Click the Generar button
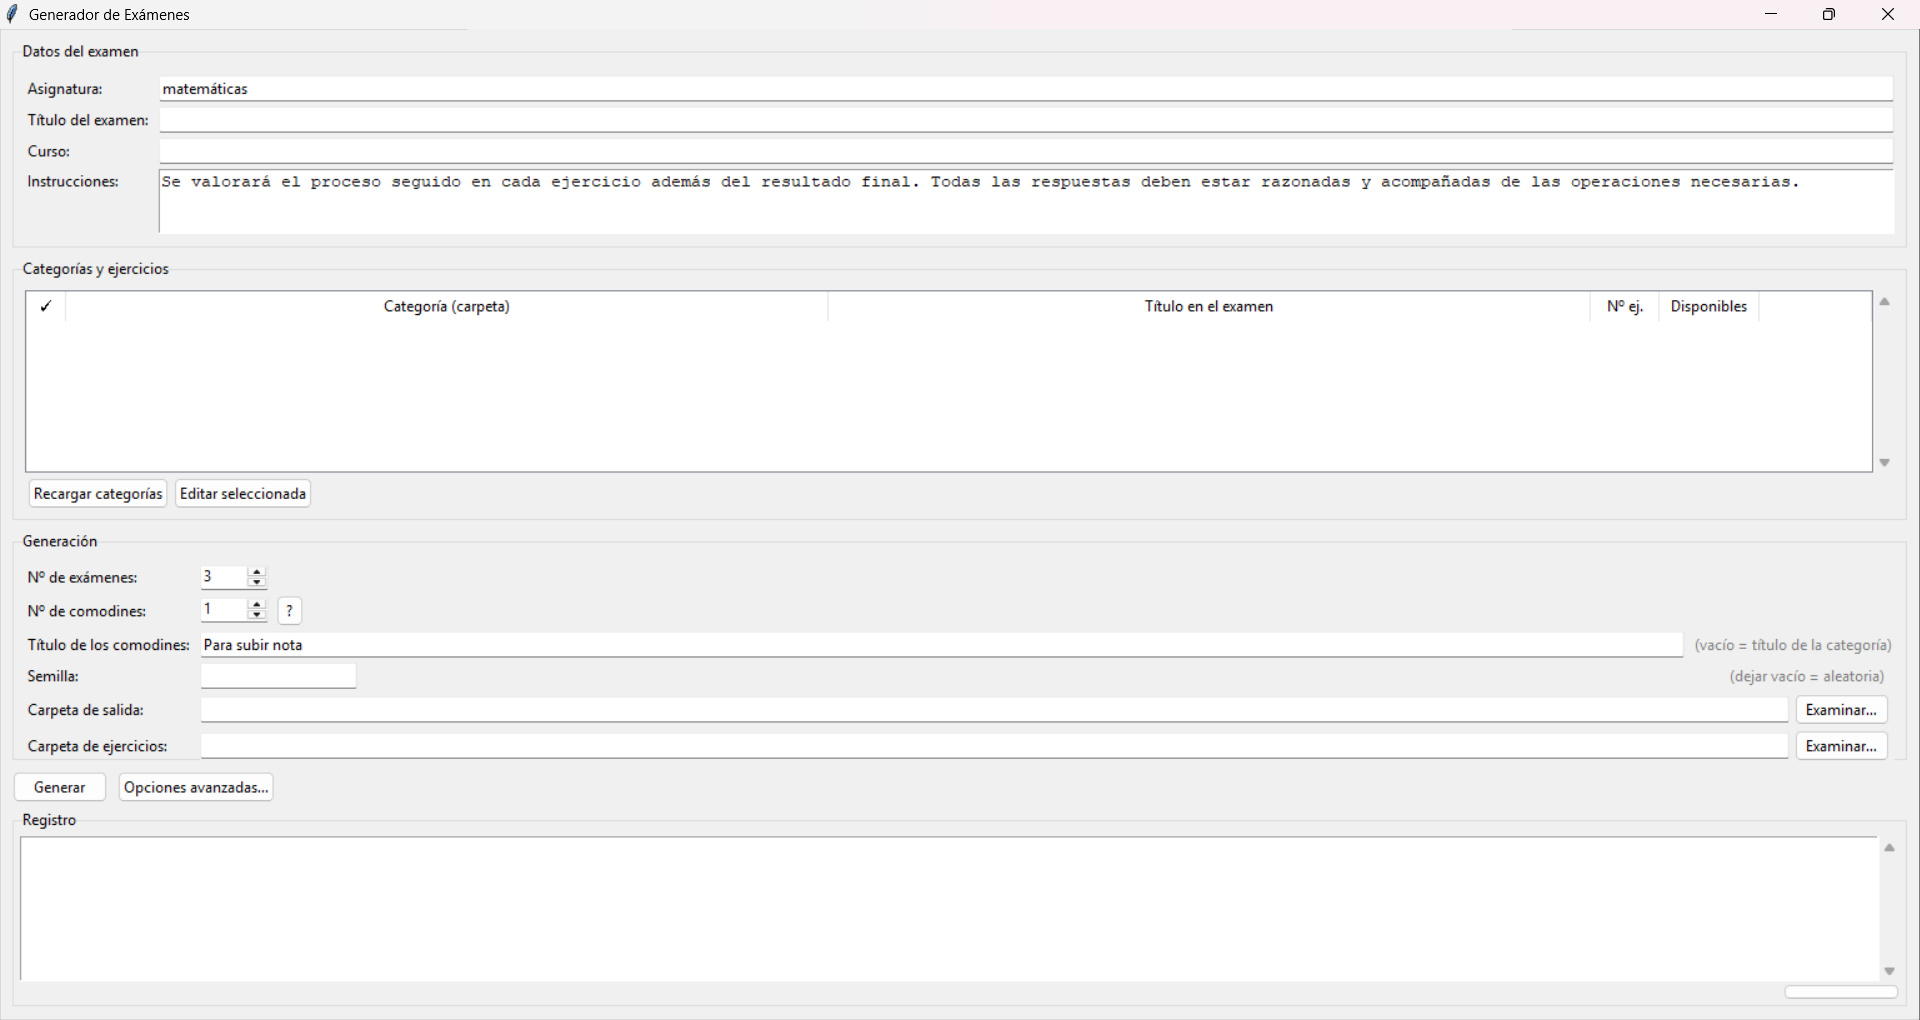The image size is (1920, 1020). [x=60, y=788]
